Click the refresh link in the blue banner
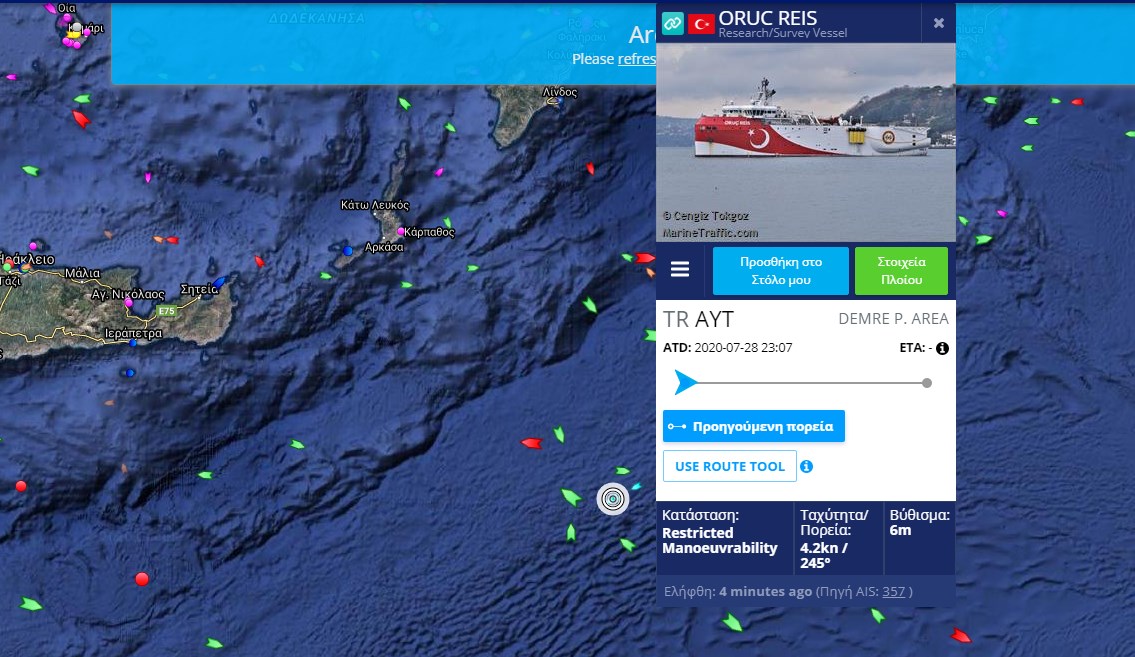 (636, 59)
